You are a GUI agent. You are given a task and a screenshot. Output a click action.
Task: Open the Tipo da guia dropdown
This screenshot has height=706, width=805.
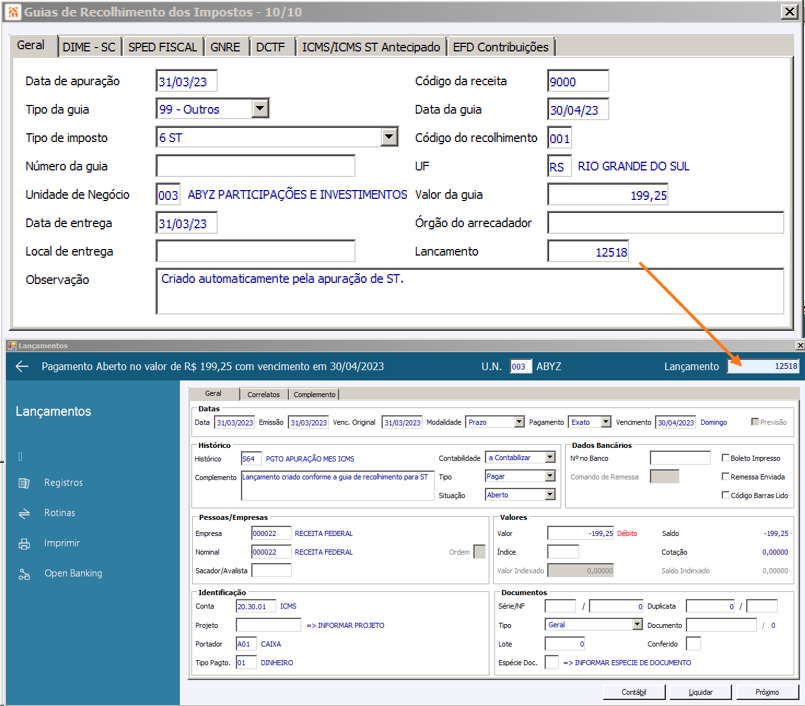260,109
